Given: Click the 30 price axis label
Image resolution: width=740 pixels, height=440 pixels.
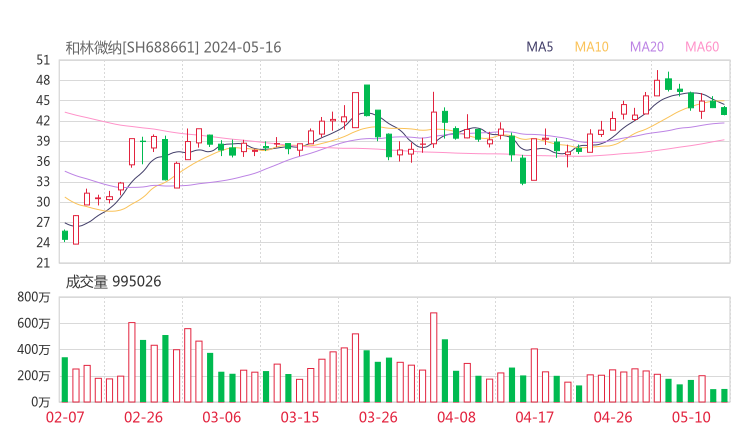Looking at the screenshot, I should [x=43, y=202].
